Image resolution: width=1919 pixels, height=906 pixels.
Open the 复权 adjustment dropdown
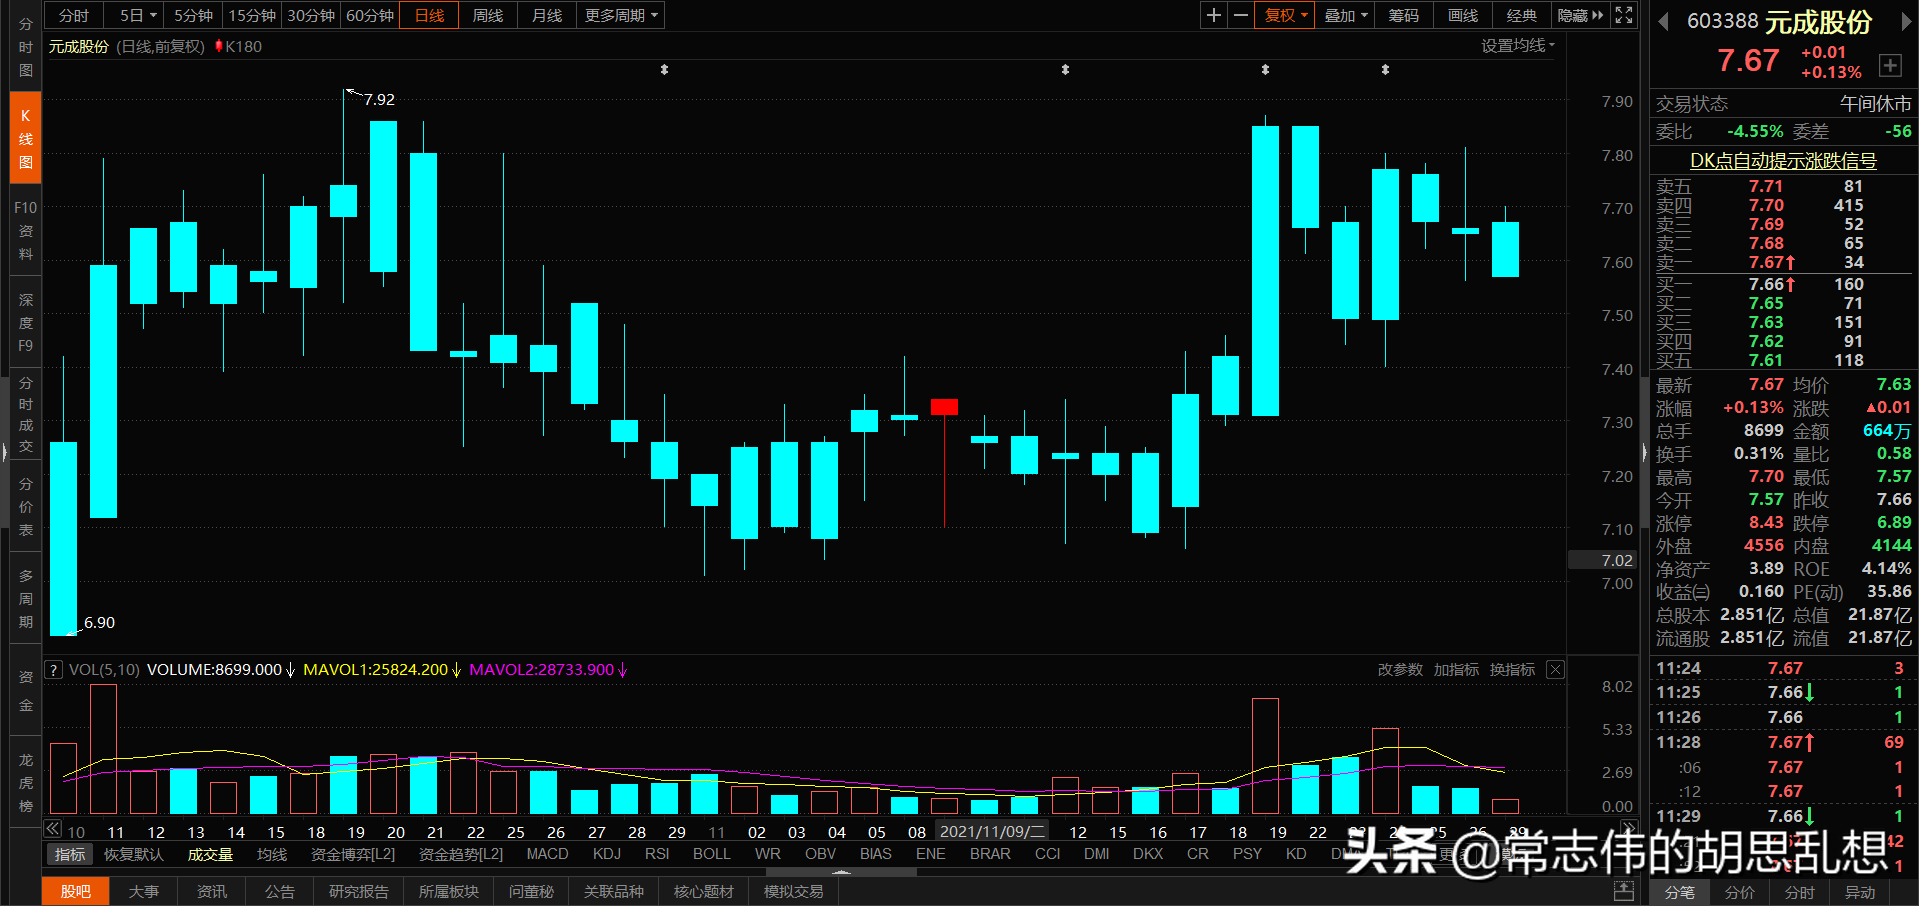[x=1283, y=15]
